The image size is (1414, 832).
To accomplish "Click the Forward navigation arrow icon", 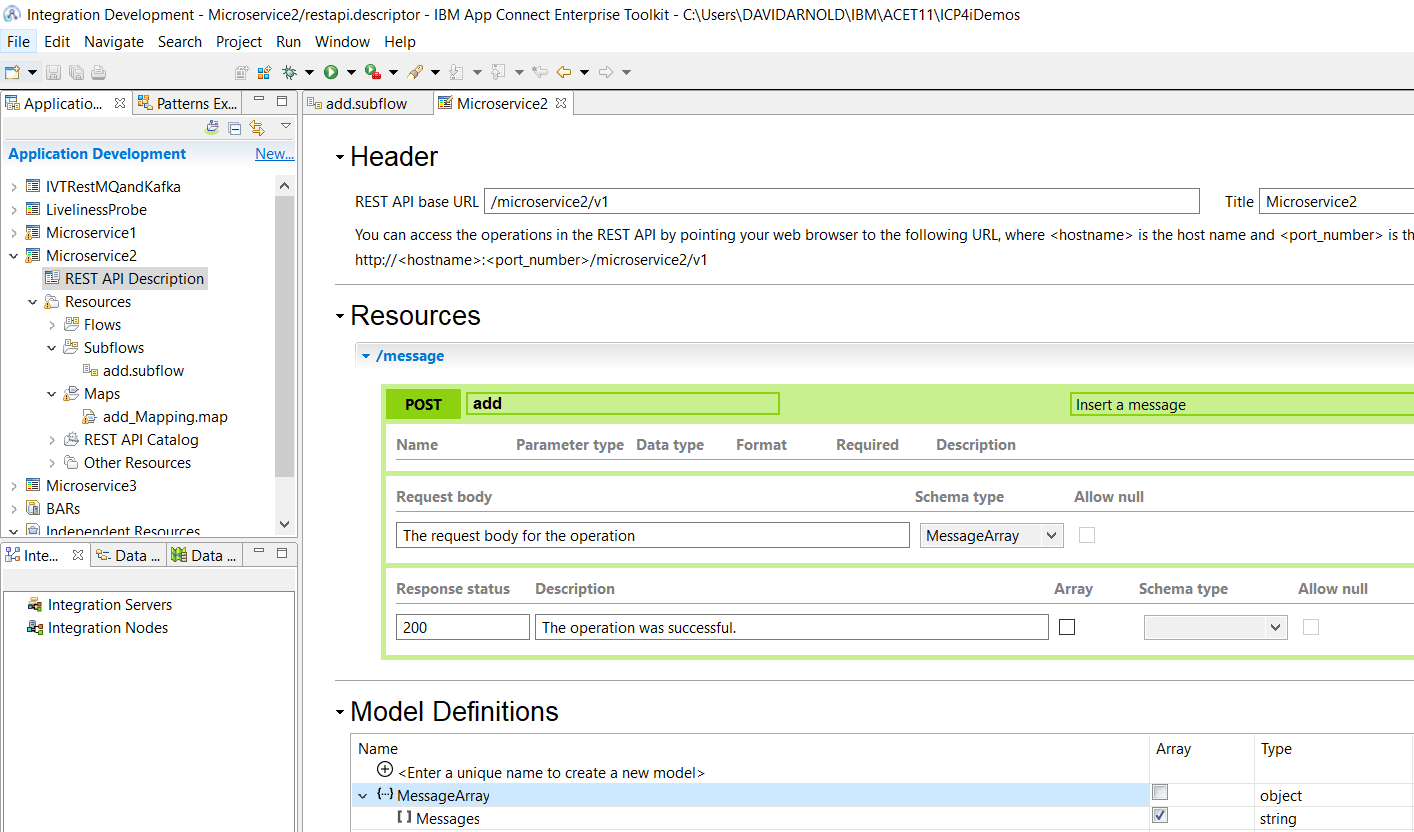I will (605, 72).
